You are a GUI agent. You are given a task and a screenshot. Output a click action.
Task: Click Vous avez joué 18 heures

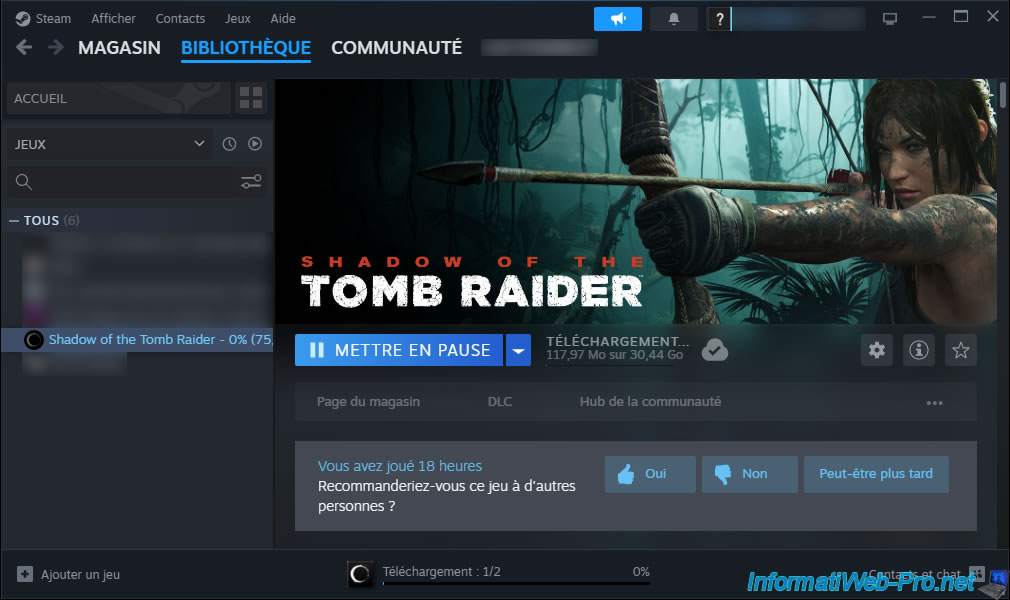pyautogui.click(x=400, y=466)
